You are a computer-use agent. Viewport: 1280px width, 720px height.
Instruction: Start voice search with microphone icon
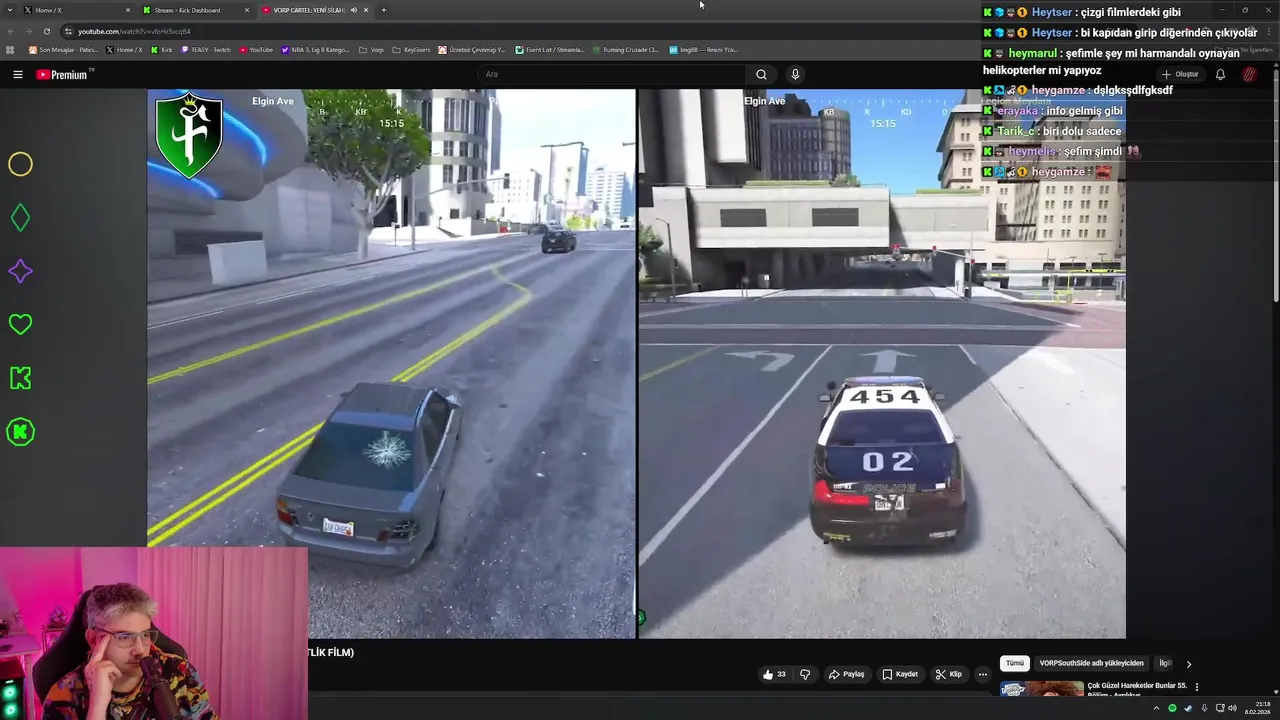[x=795, y=74]
